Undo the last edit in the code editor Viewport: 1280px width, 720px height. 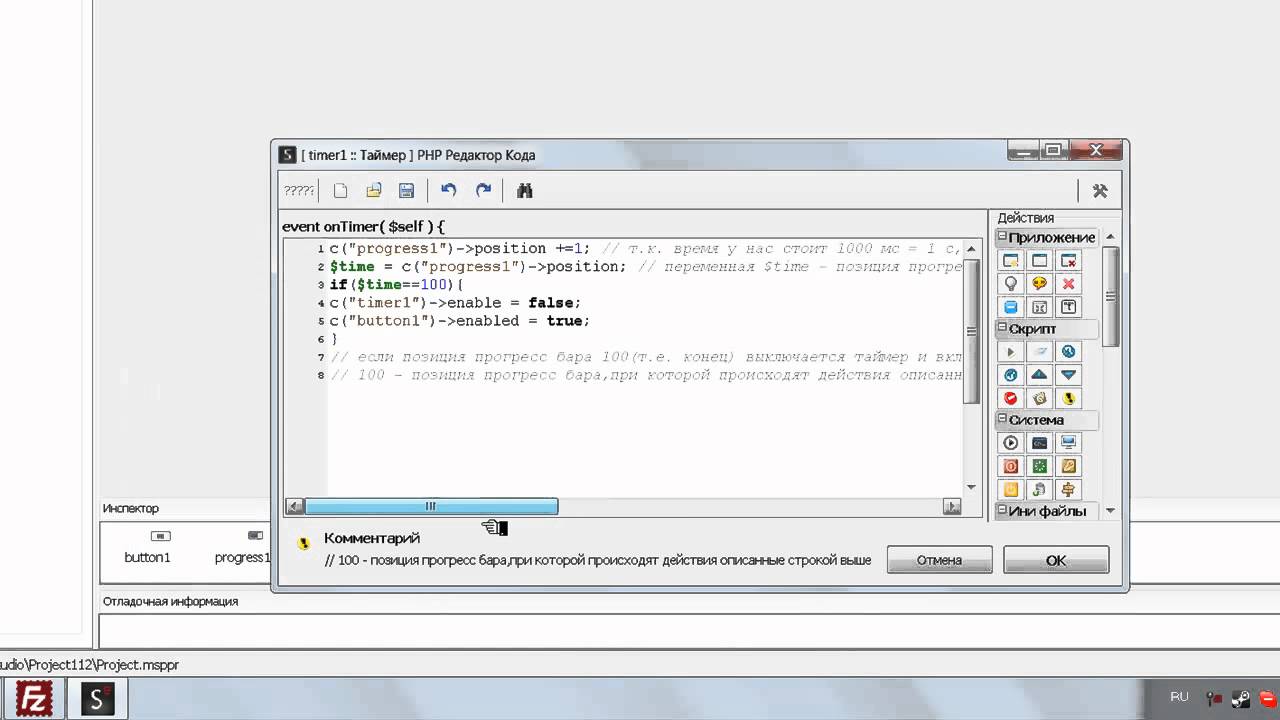[x=449, y=191]
